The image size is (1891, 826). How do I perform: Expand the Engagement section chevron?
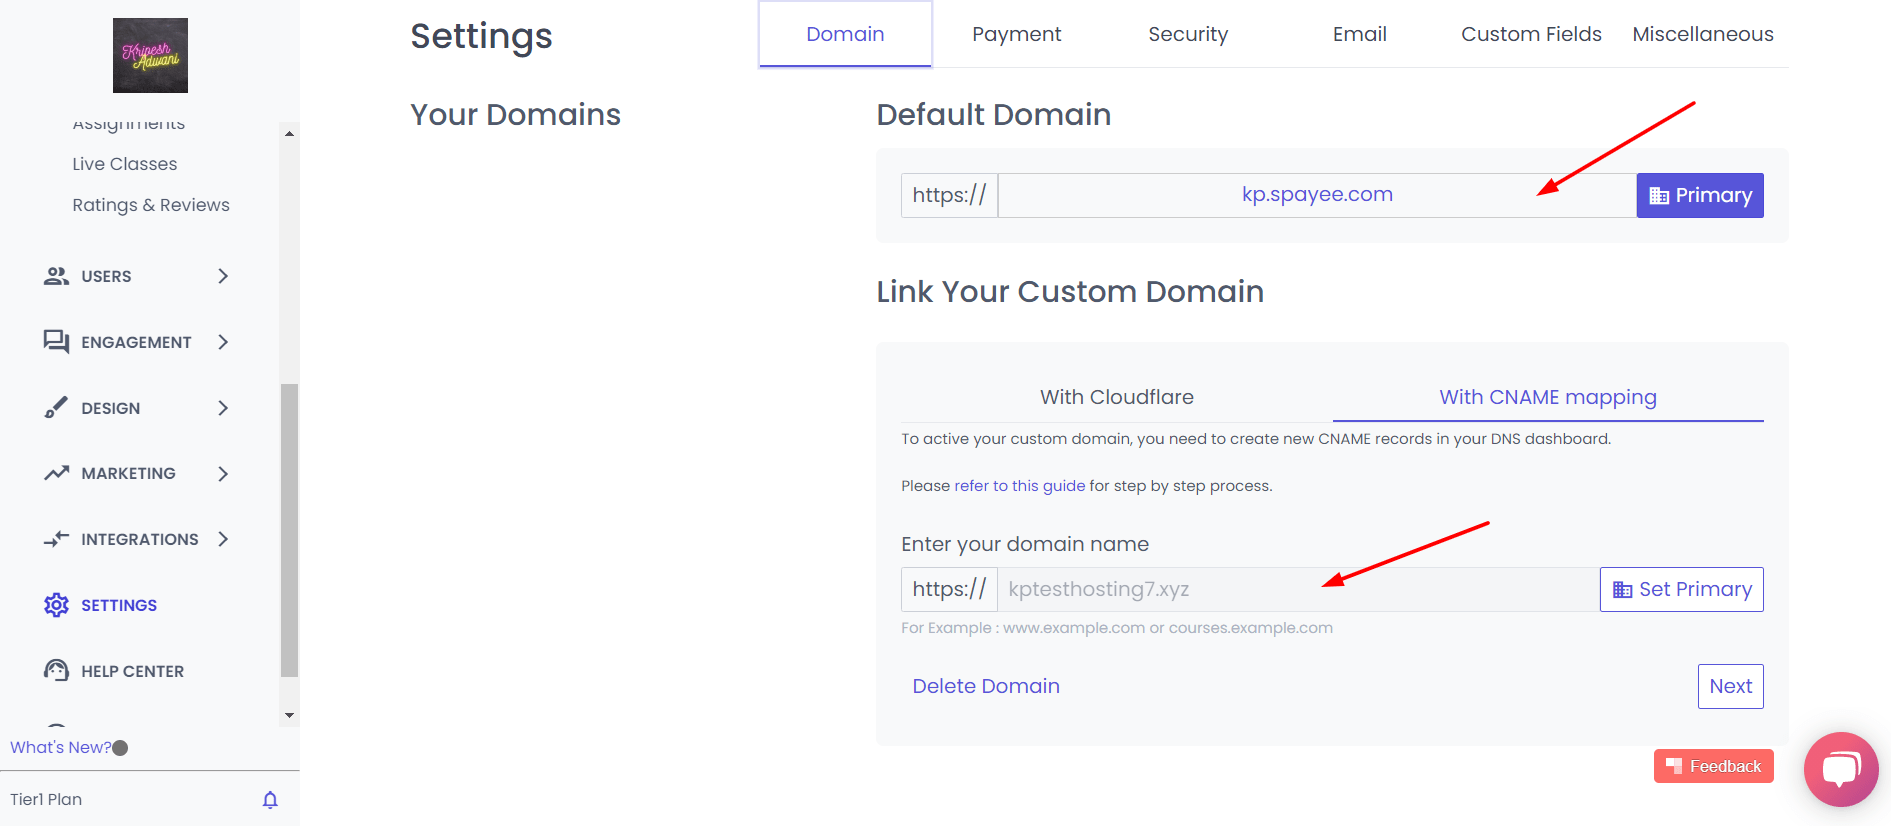click(223, 342)
